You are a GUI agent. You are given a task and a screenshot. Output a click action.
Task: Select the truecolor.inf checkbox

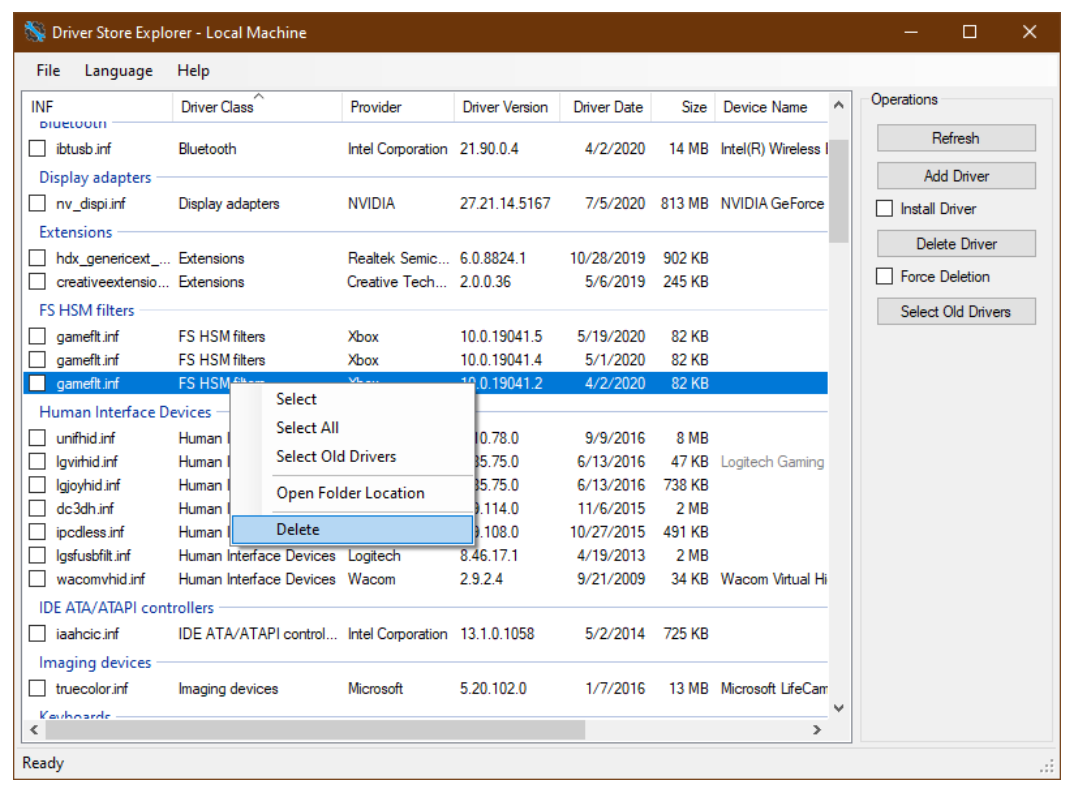(37, 688)
